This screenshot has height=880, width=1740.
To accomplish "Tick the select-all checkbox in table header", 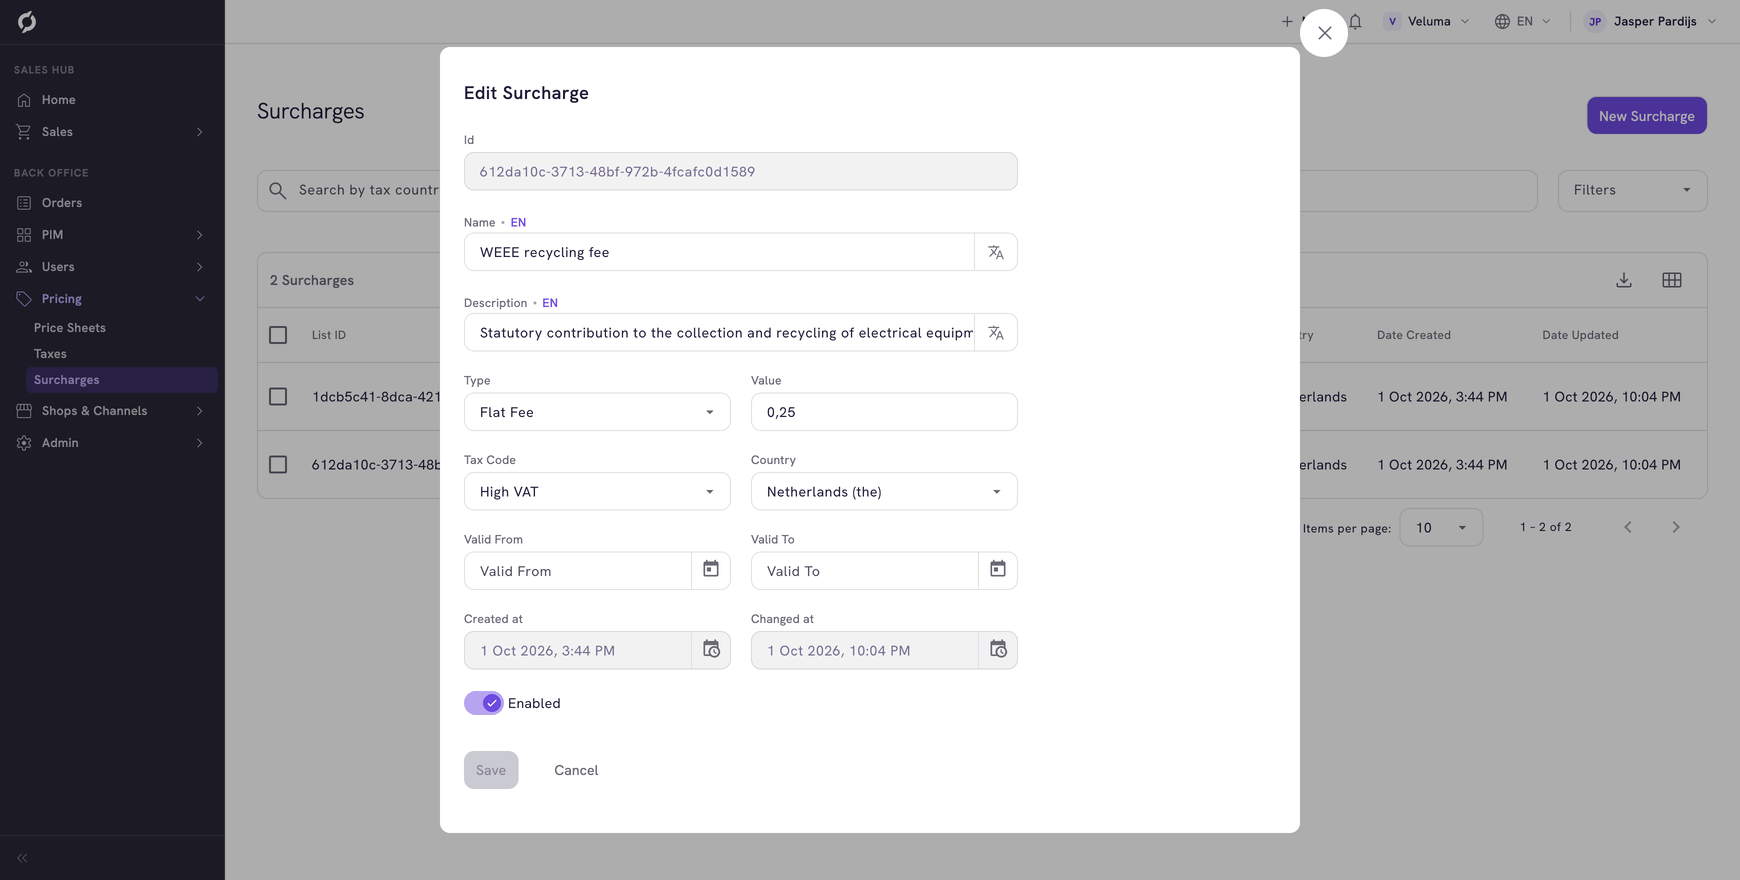I will pos(278,335).
